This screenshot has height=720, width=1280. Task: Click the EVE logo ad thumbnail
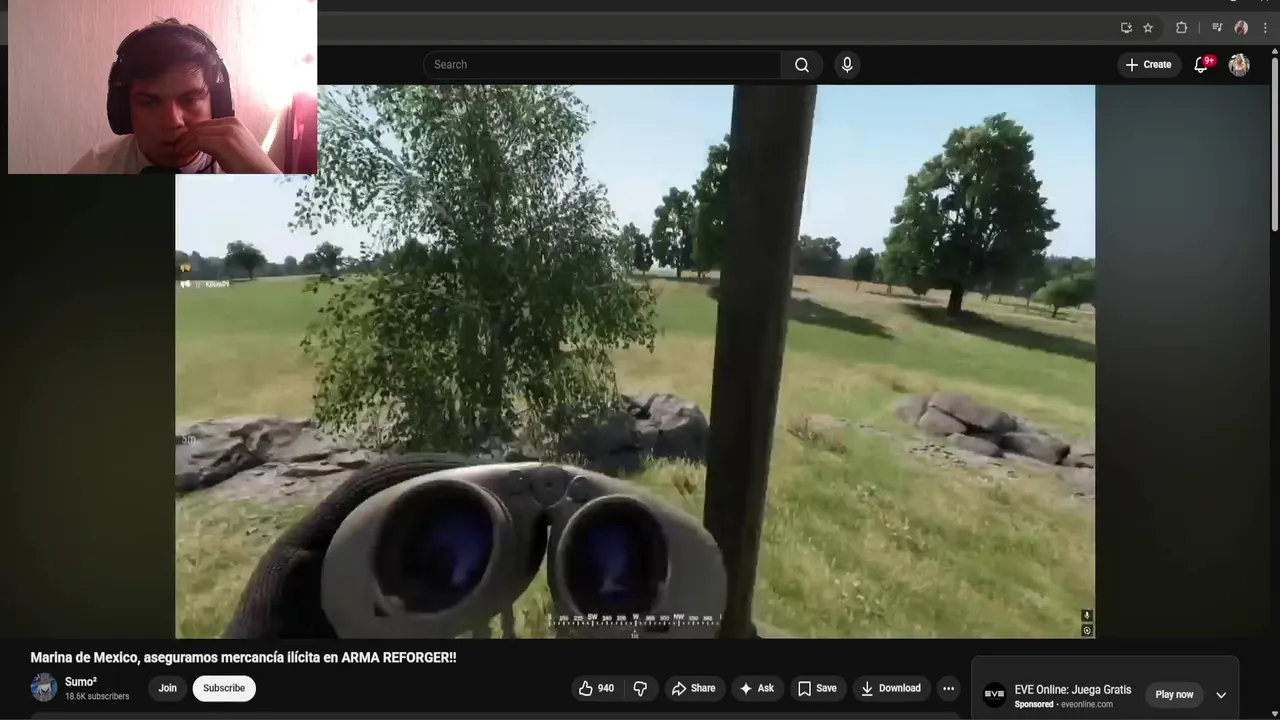[994, 695]
